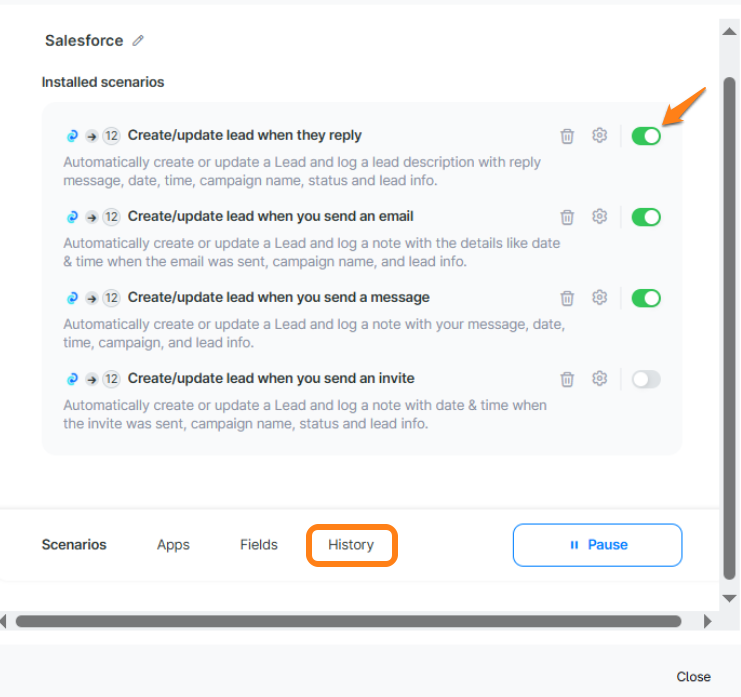Click the horizontal scrollbar right arrow
This screenshot has width=741, height=697.
[708, 621]
